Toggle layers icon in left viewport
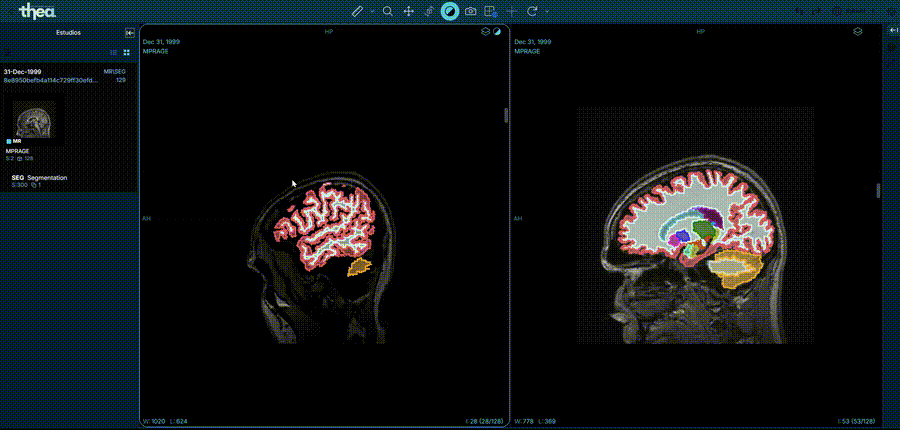Viewport: 900px width, 430px height. [x=484, y=32]
